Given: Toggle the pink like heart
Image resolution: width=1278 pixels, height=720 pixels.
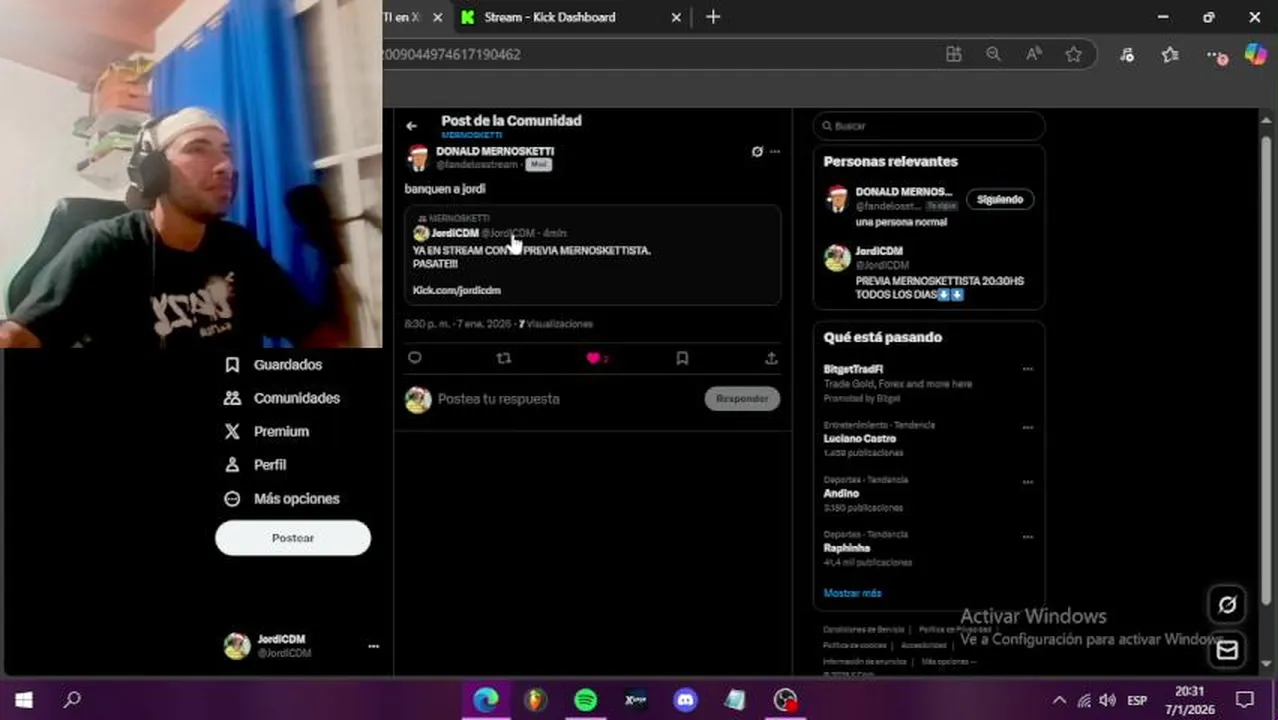Looking at the screenshot, I should pos(592,358).
